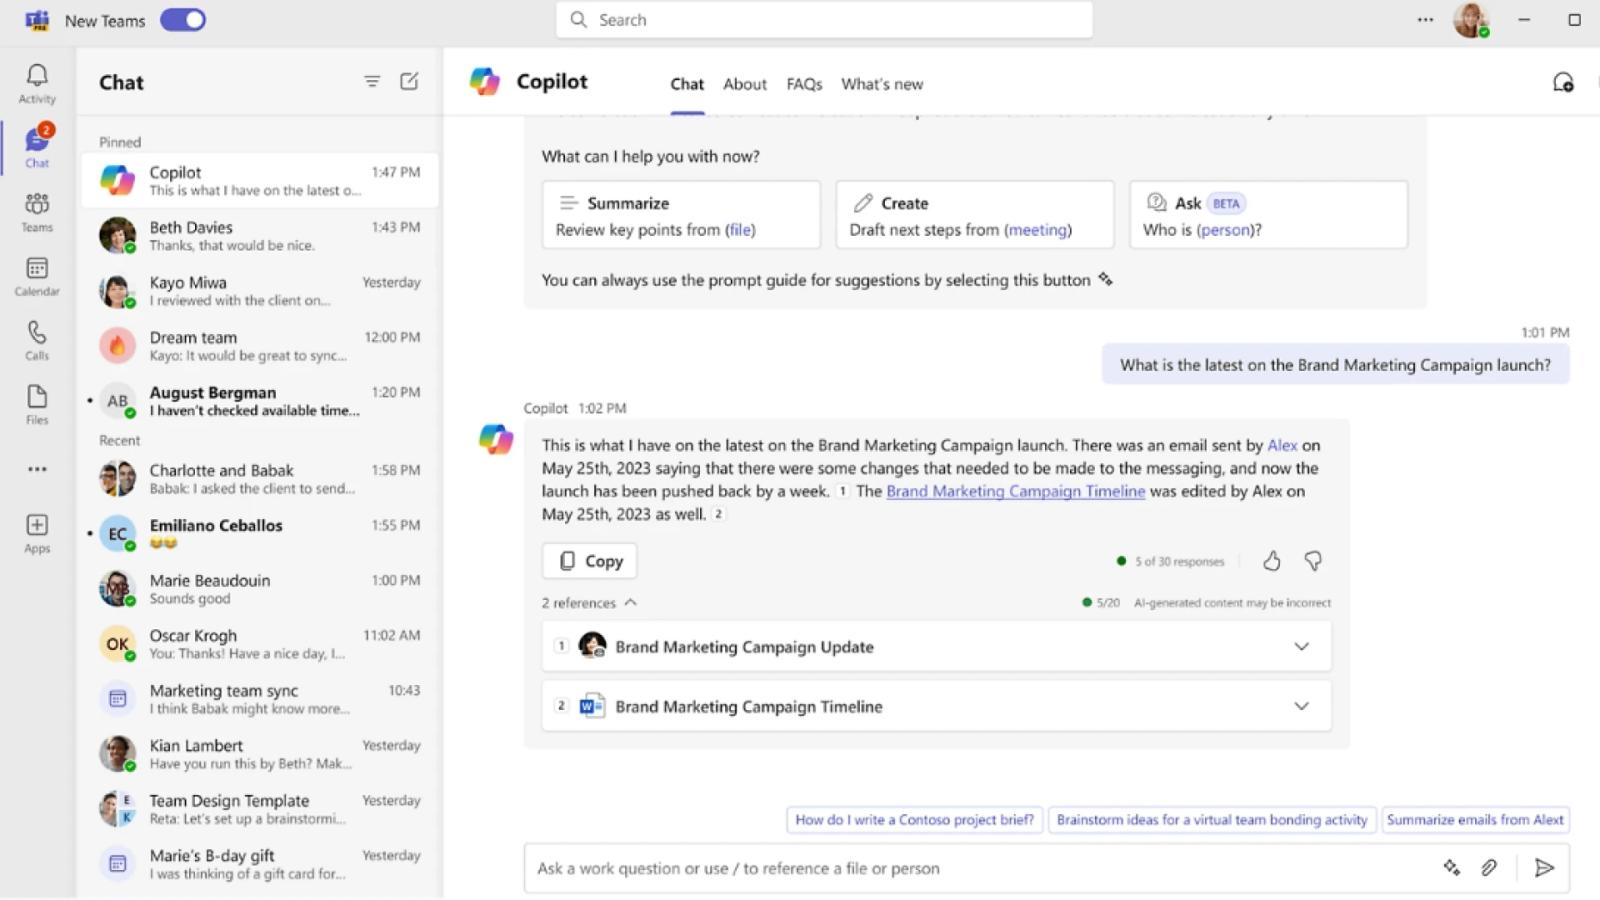
Task: Open Dream team chat
Action: (260, 346)
